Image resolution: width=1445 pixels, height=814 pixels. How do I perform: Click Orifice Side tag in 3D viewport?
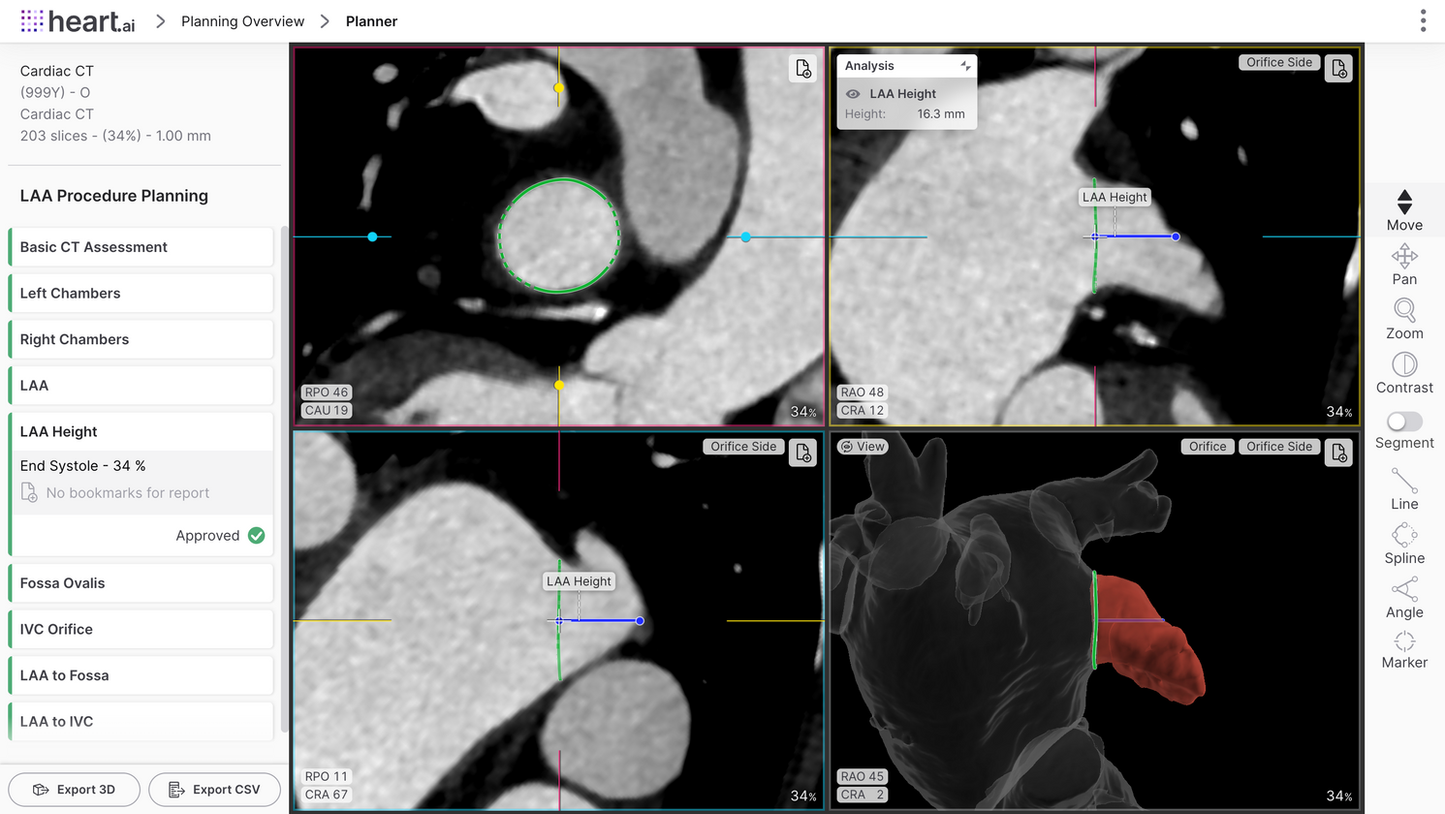1279,447
